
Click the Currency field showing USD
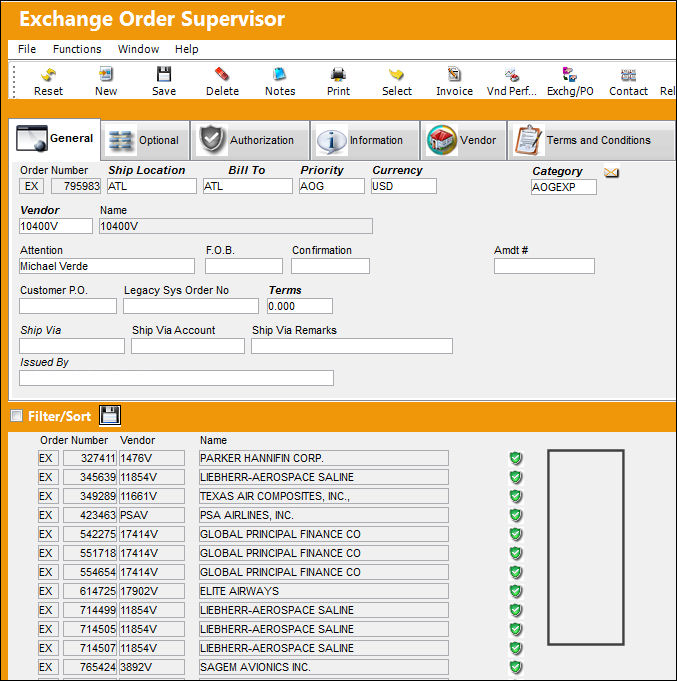tap(403, 186)
